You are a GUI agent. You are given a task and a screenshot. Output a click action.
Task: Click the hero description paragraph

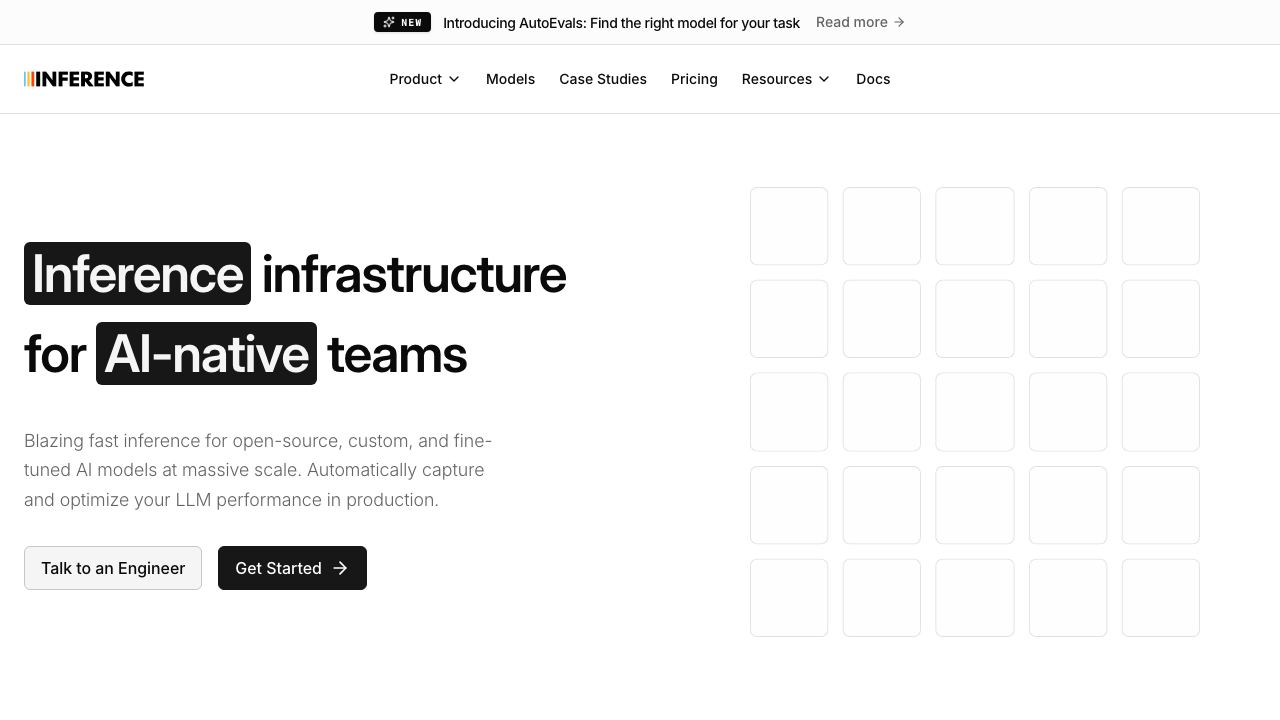coord(258,470)
